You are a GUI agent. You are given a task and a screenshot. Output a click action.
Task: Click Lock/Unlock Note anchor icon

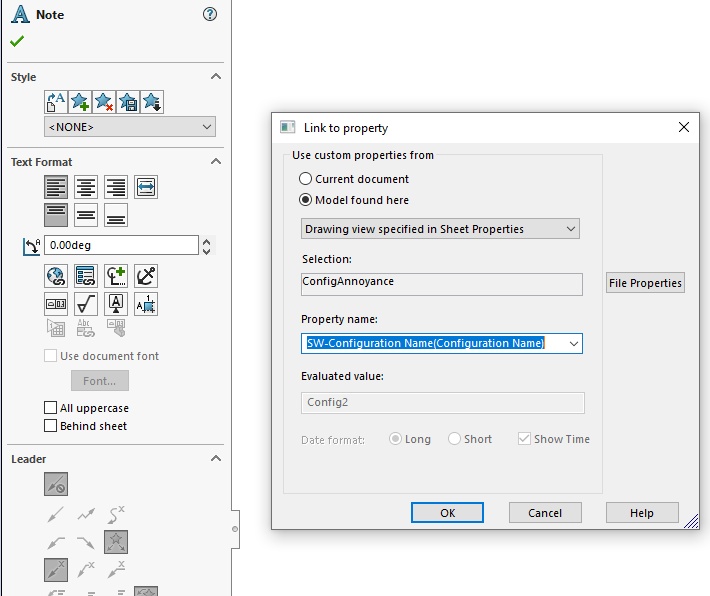click(146, 276)
